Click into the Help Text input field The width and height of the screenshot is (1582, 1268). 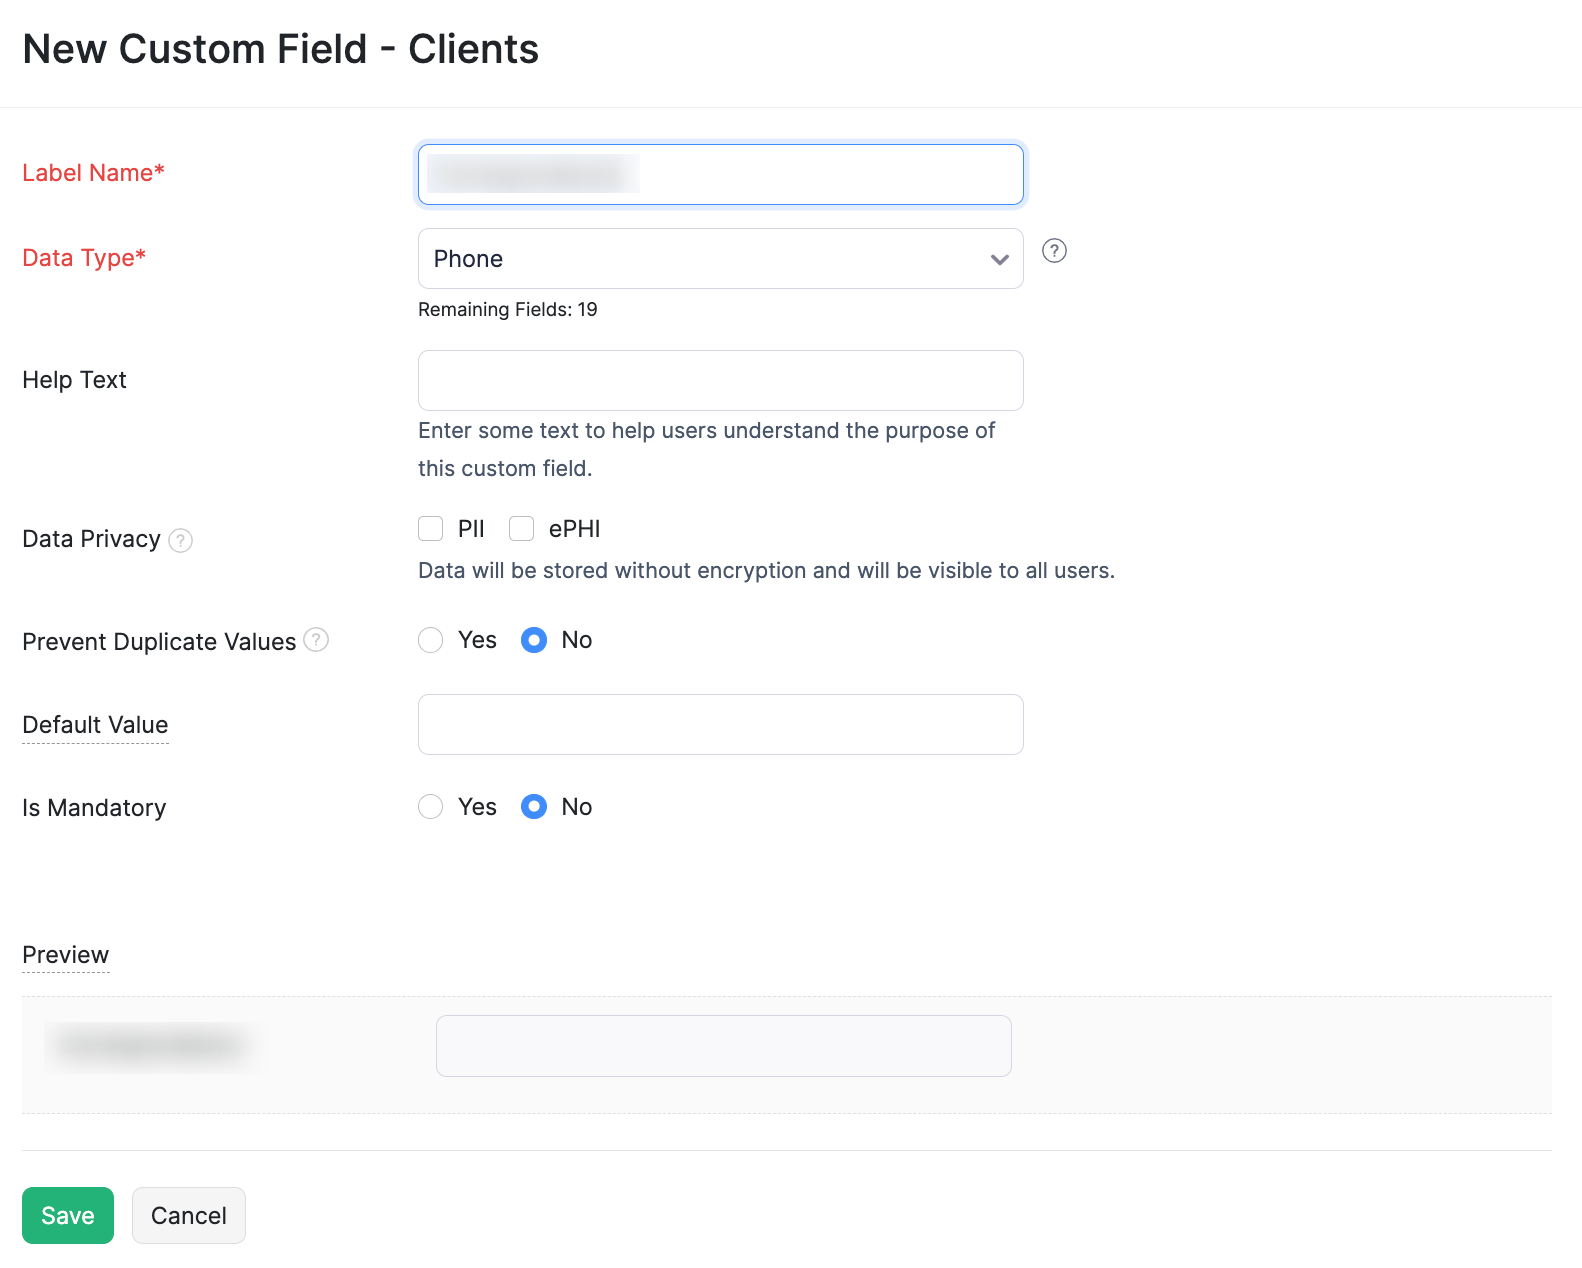(720, 381)
